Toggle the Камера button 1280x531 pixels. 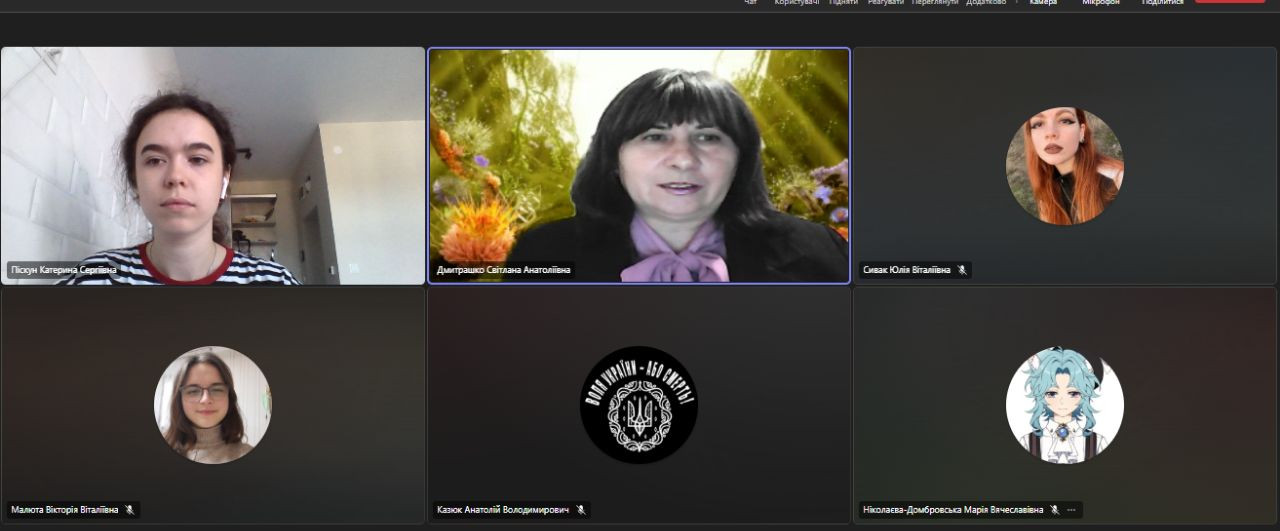click(1043, 3)
